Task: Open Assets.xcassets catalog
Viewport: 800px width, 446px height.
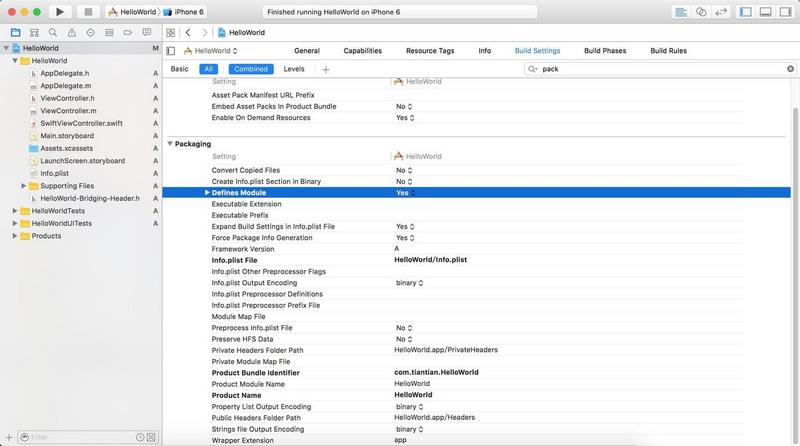Action: pyautogui.click(x=66, y=148)
